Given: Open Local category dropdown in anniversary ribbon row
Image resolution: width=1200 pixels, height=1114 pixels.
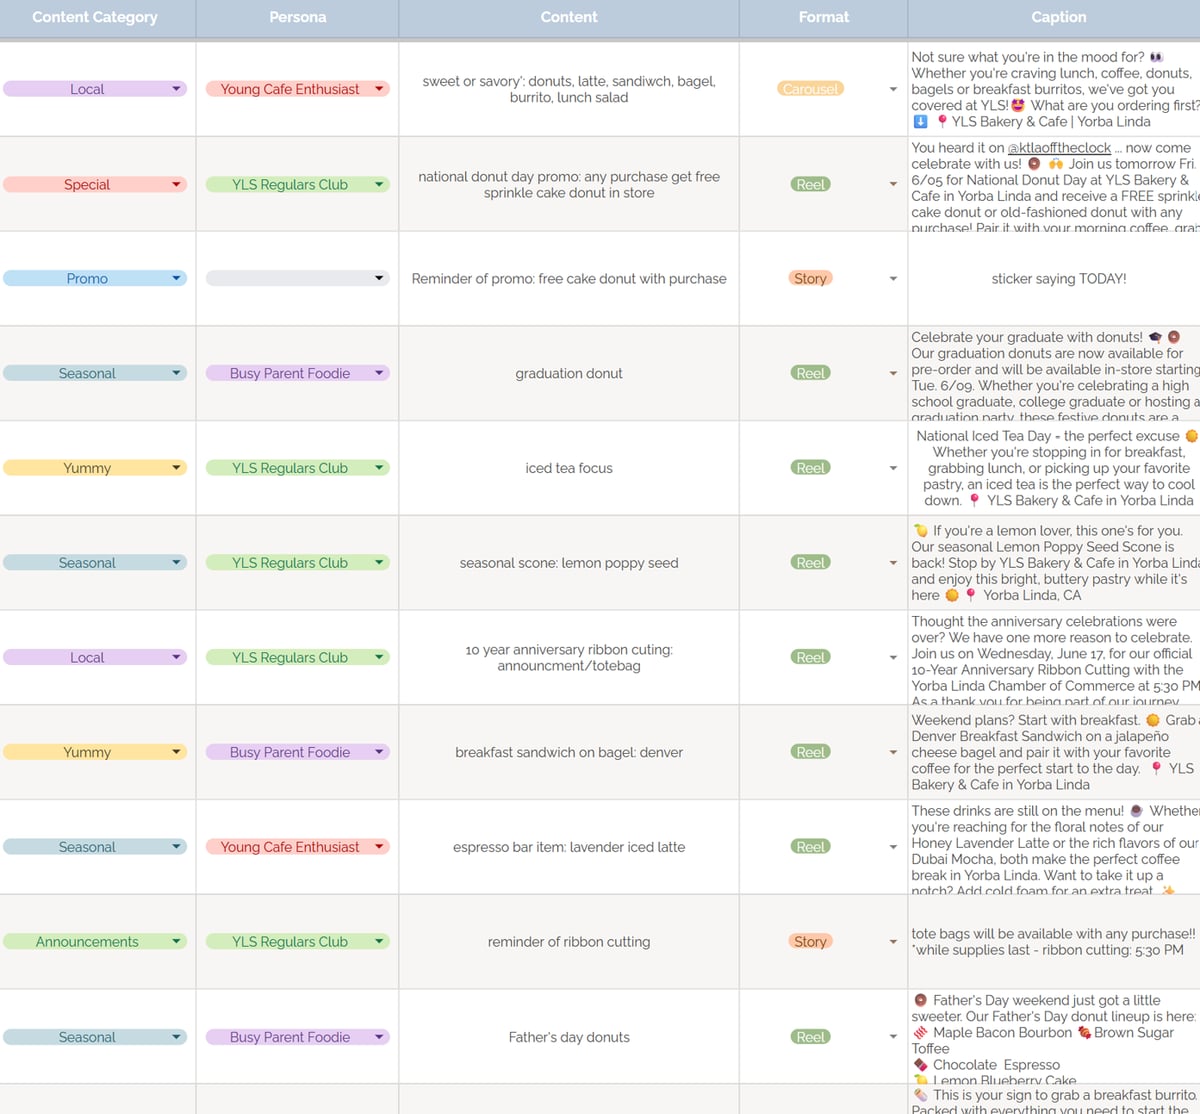Looking at the screenshot, I should (95, 657).
